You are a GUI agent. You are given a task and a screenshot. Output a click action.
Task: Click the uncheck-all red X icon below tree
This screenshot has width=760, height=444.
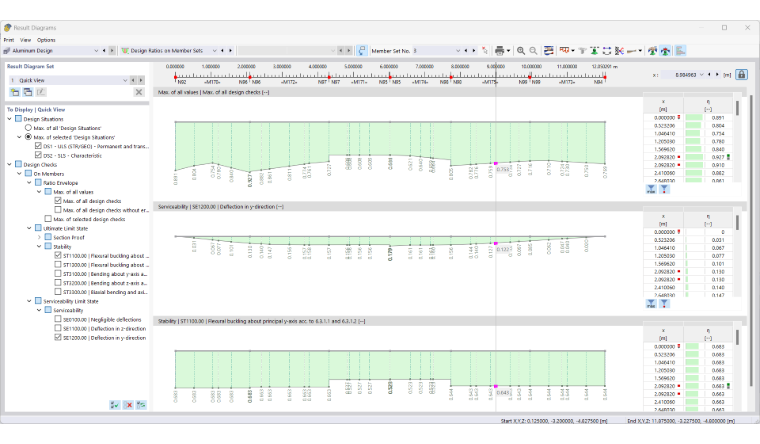(128, 405)
